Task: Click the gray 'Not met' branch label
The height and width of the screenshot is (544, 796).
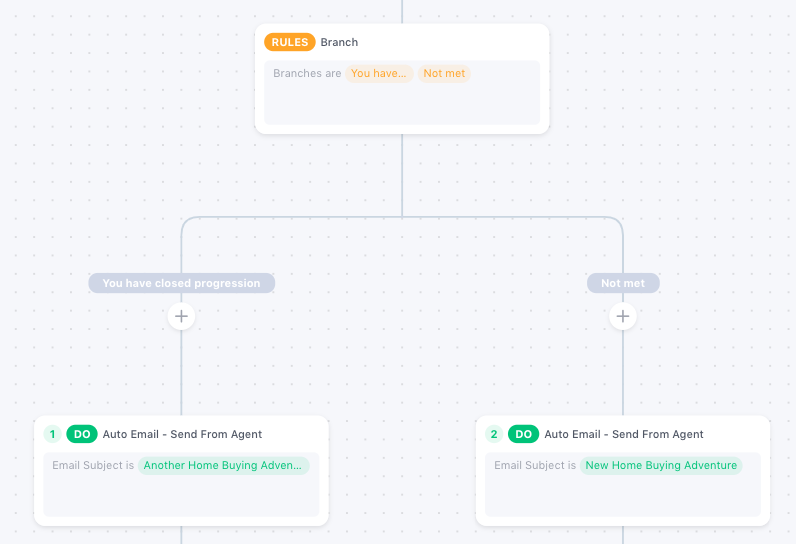Action: pyautogui.click(x=623, y=283)
